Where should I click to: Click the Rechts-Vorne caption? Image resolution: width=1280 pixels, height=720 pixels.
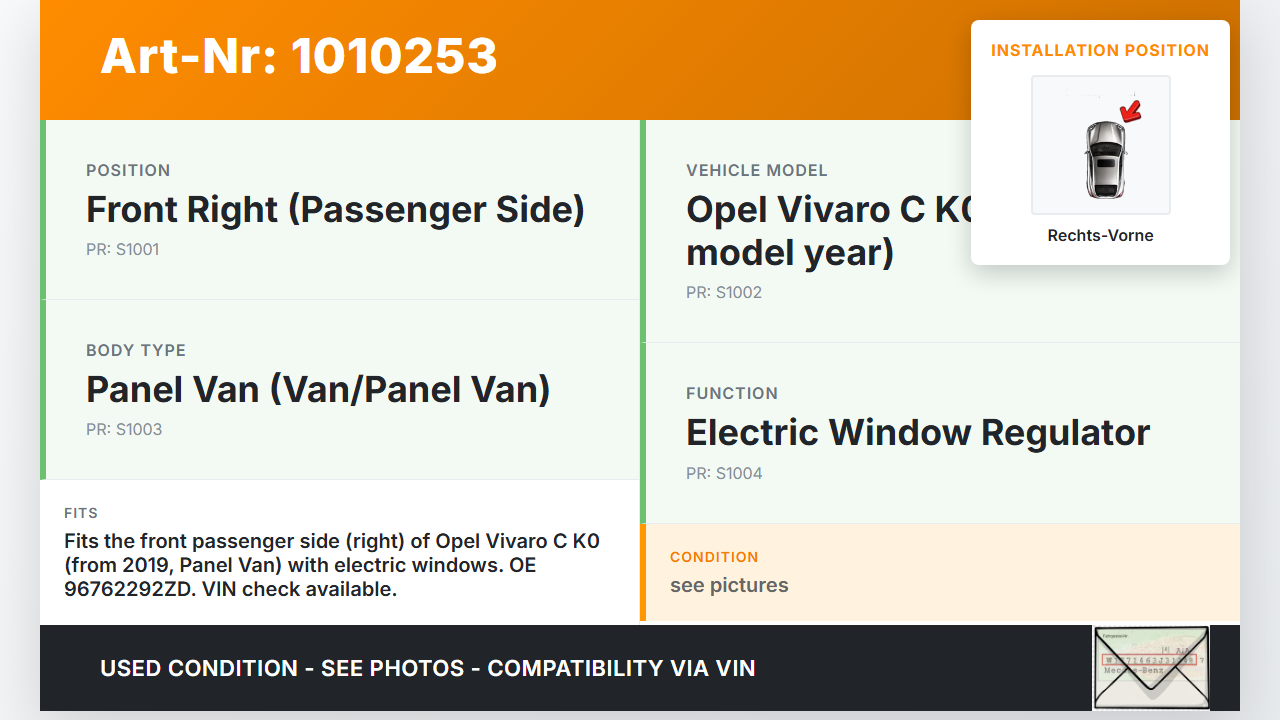(1100, 236)
